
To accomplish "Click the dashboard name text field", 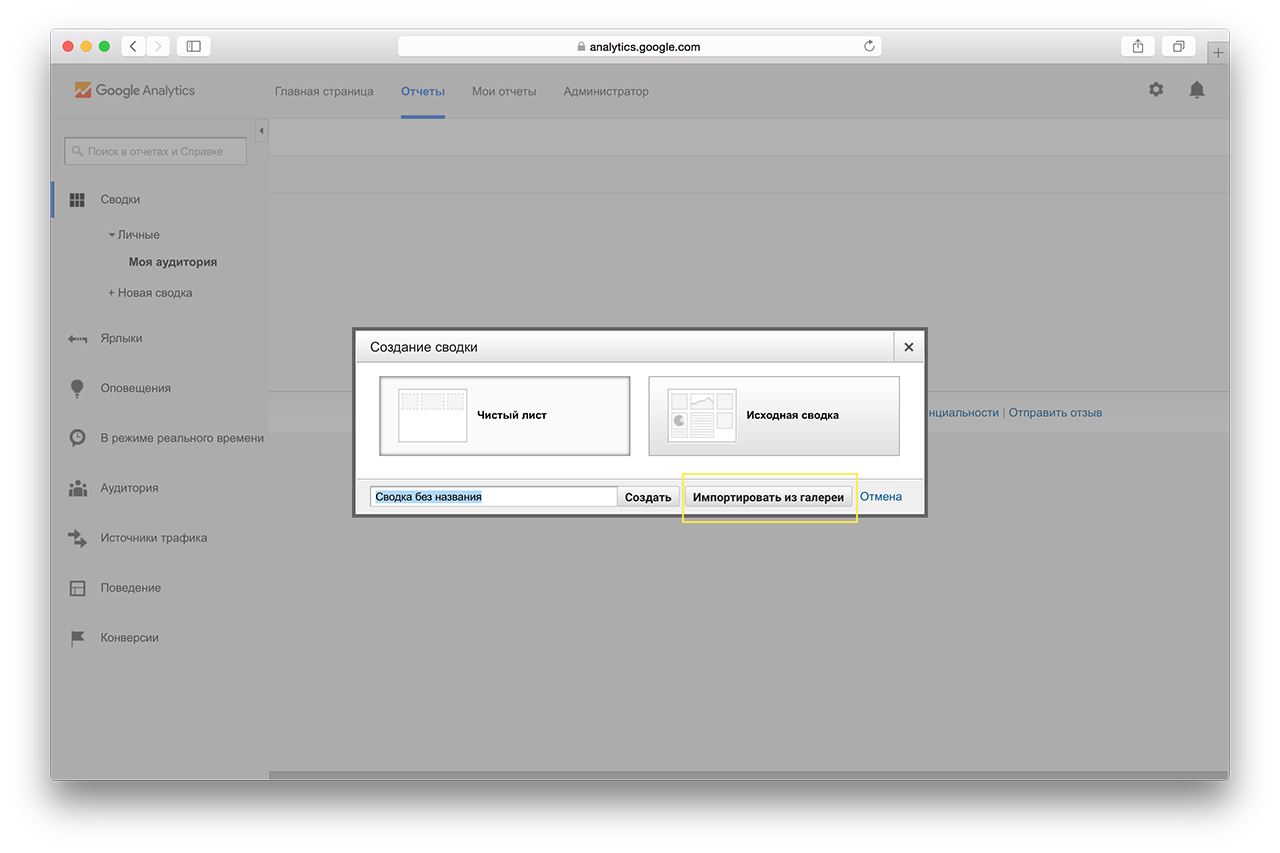I will [493, 497].
